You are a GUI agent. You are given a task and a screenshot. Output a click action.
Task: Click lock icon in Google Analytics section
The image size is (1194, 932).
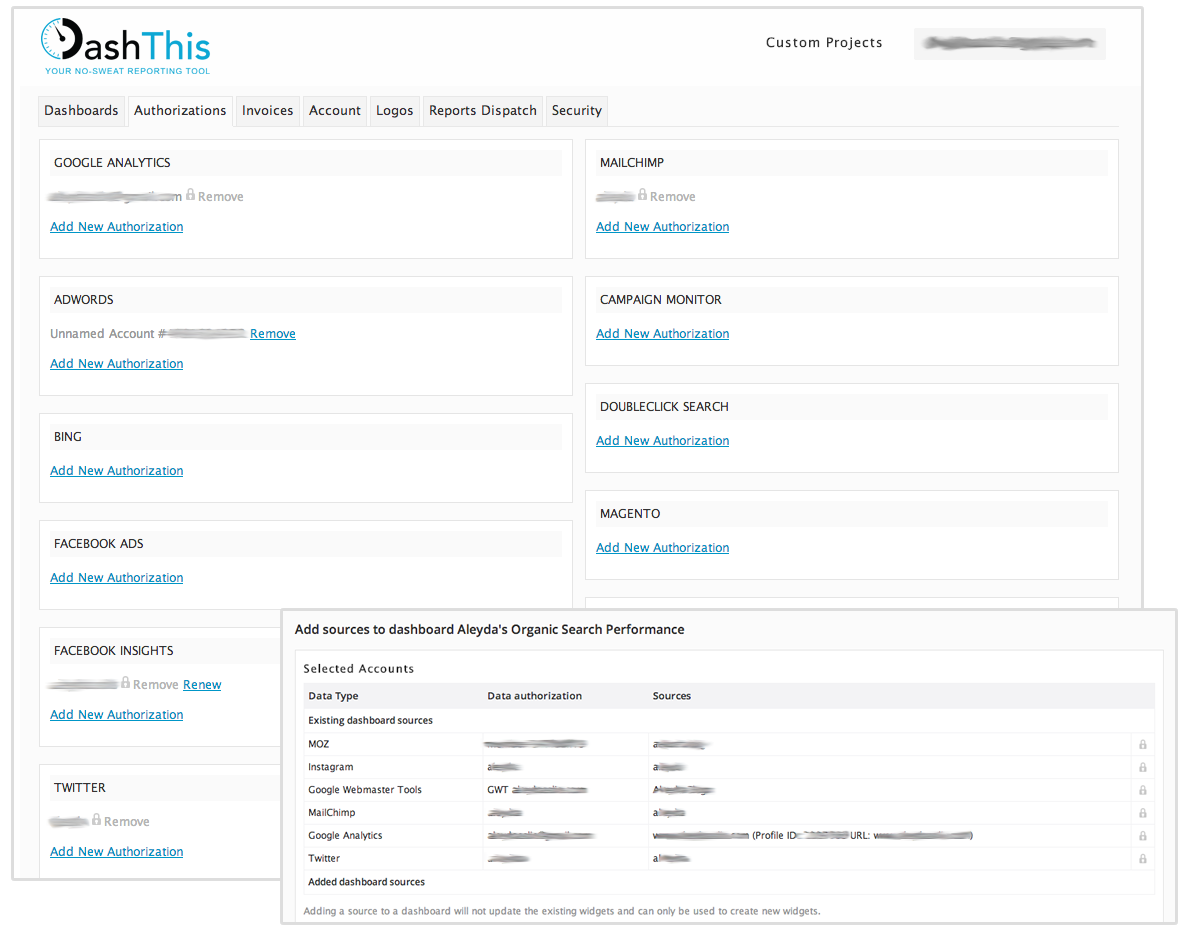(x=190, y=195)
